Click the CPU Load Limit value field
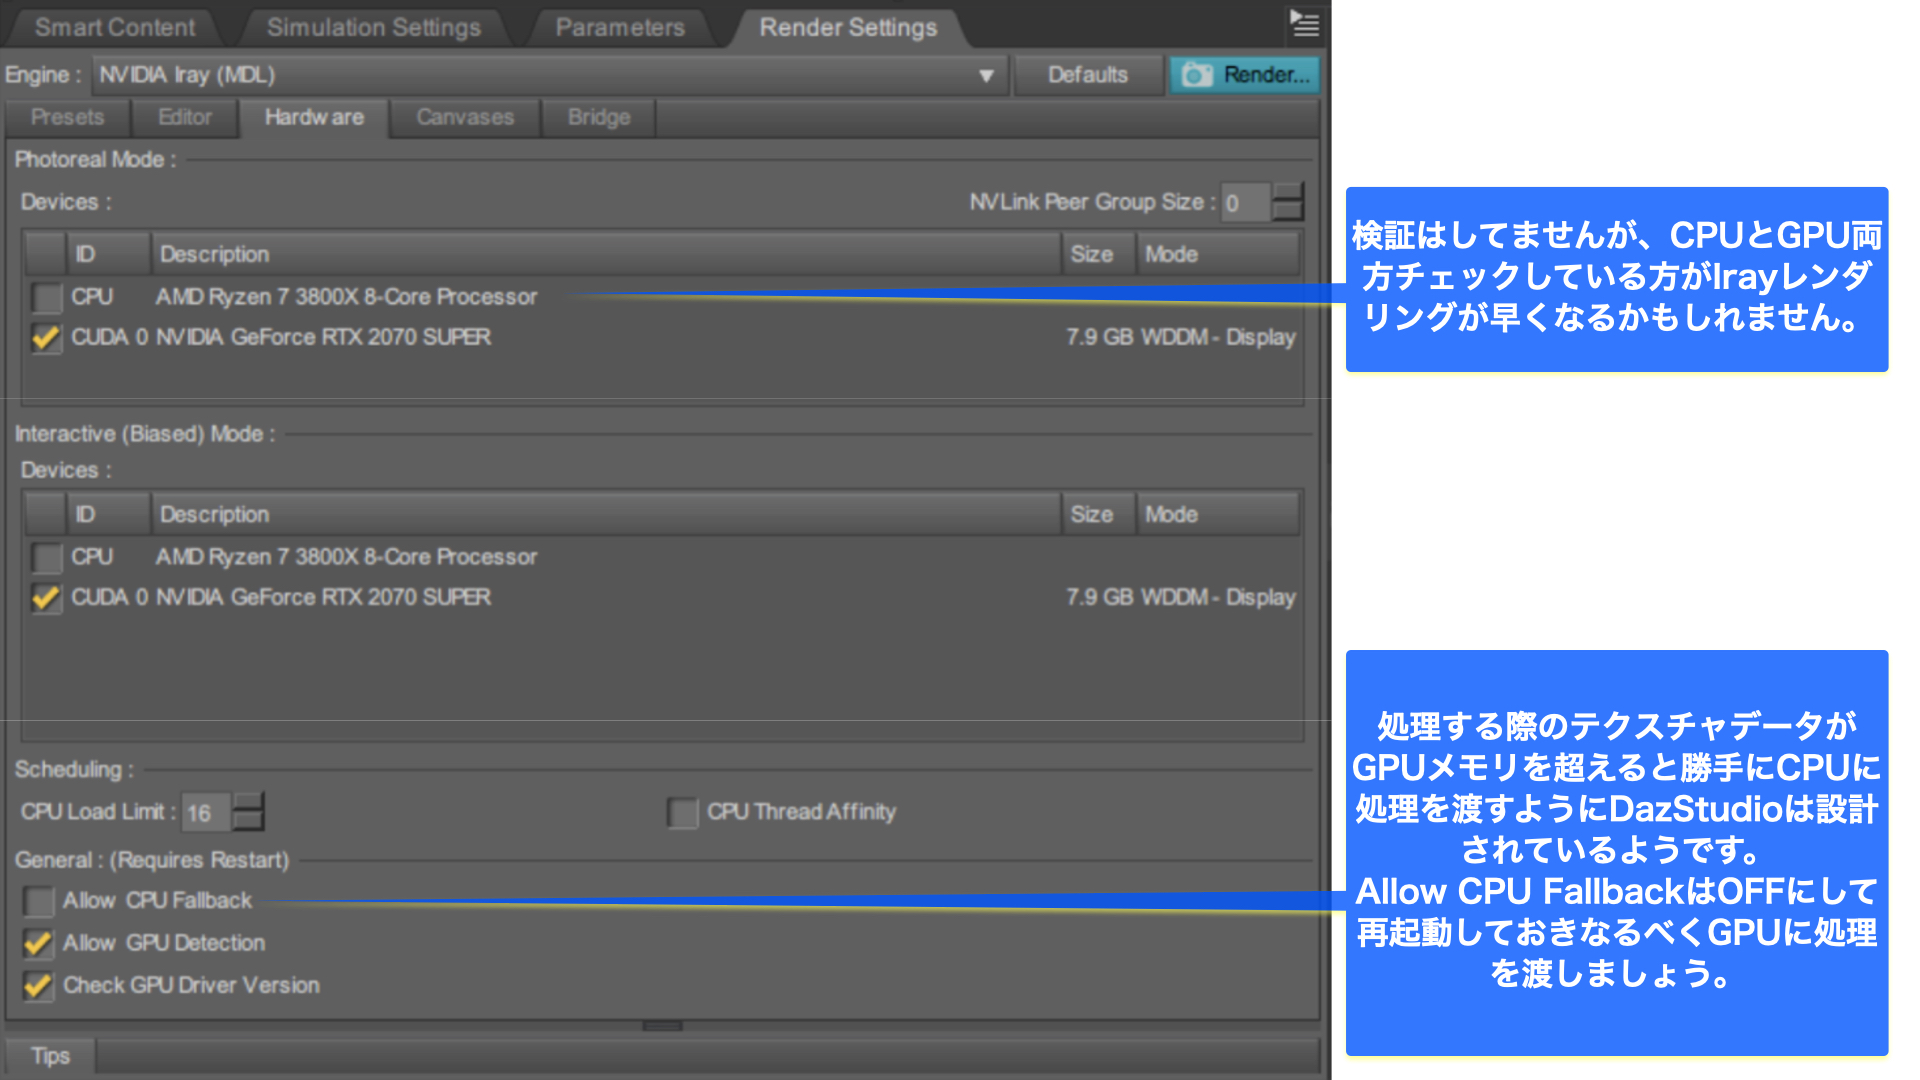The height and width of the screenshot is (1080, 1920). (x=206, y=812)
